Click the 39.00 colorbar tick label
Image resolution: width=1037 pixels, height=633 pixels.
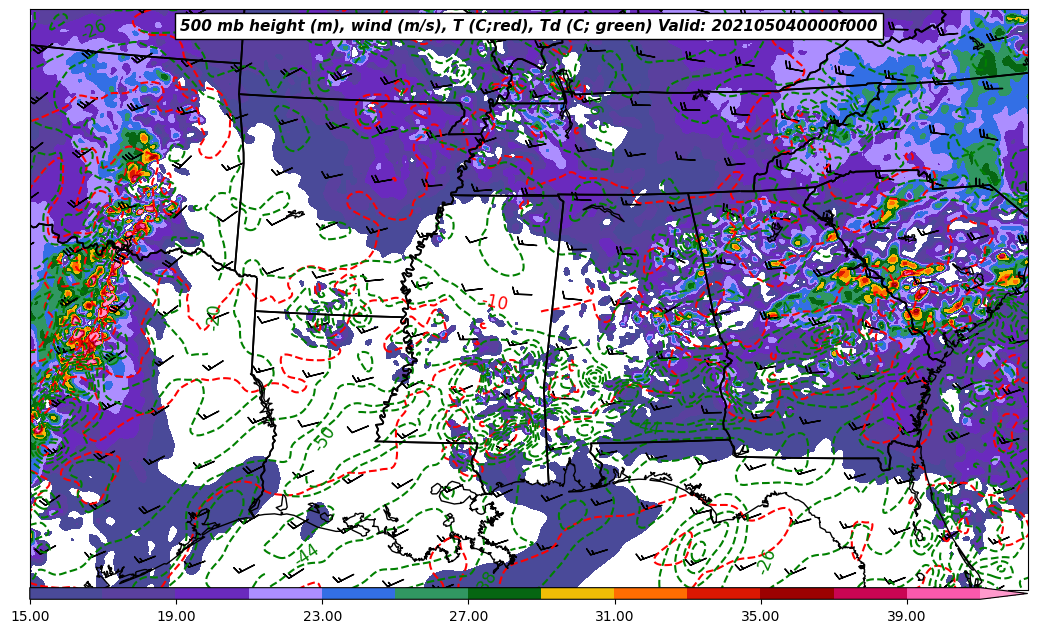pyautogui.click(x=906, y=617)
